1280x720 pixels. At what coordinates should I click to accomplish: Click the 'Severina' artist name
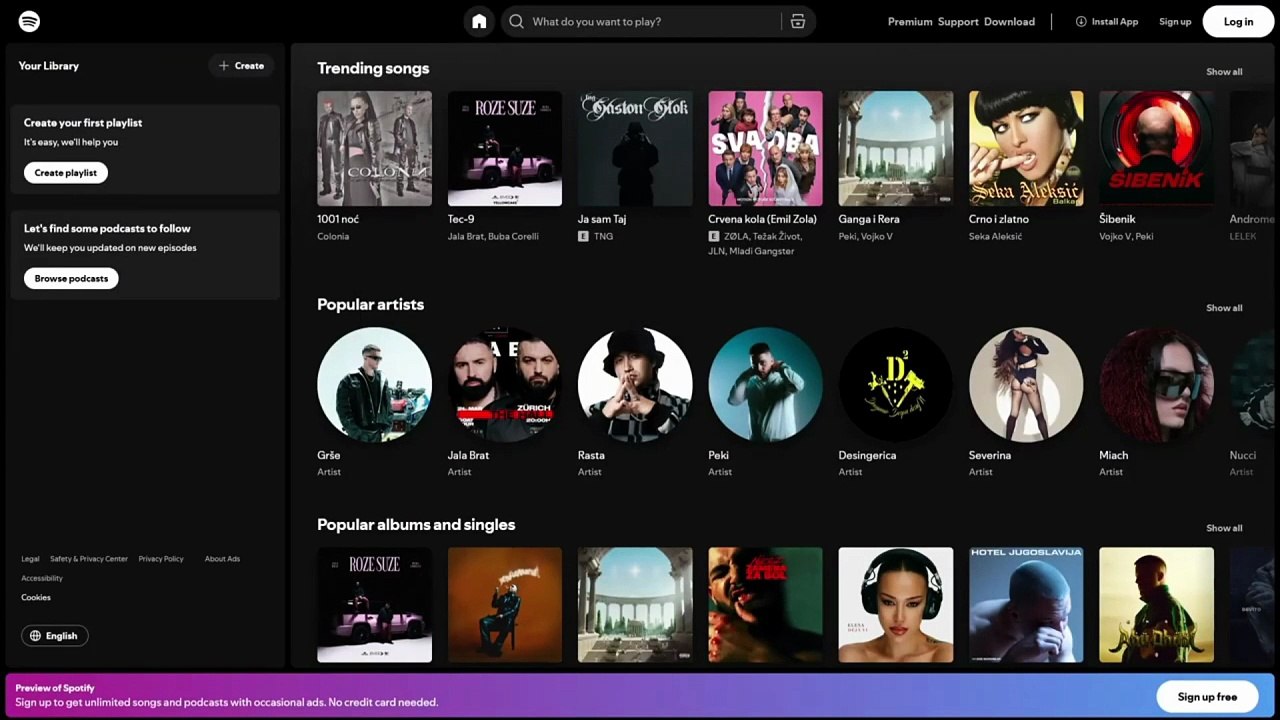990,455
